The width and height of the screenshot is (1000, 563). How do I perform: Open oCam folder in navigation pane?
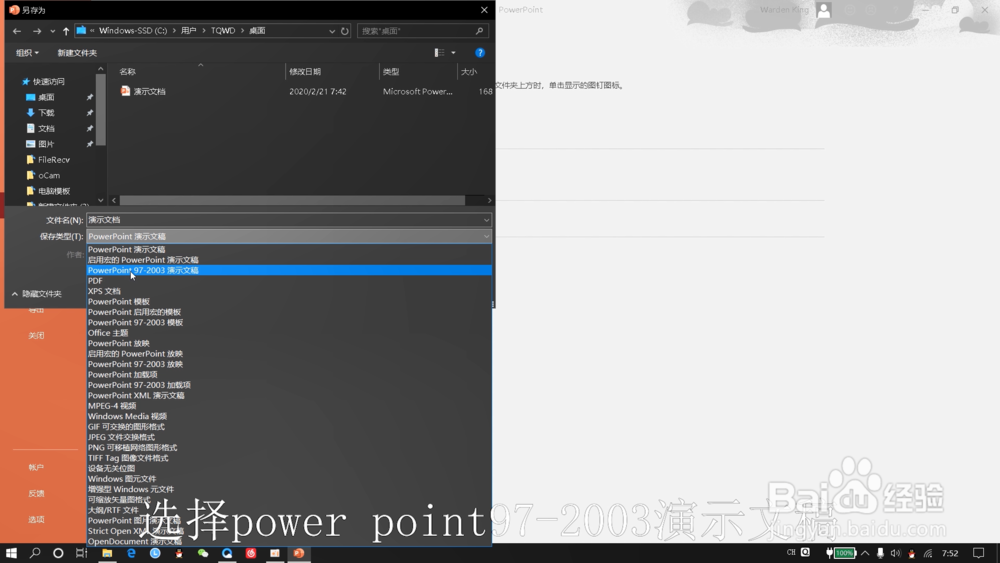coord(48,175)
